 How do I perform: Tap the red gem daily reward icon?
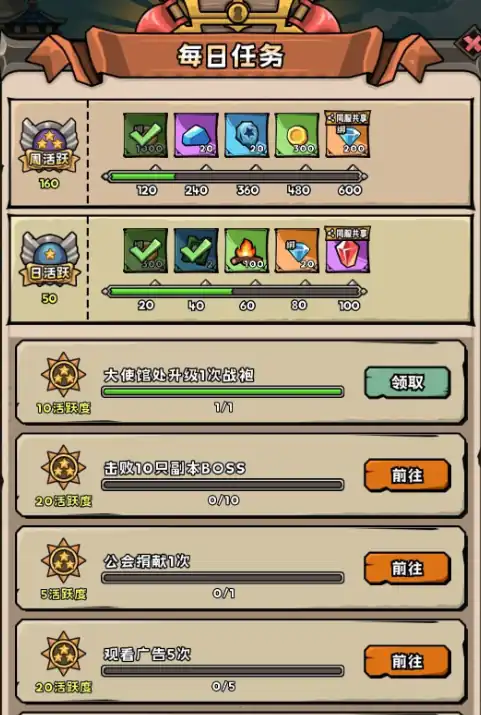[x=347, y=250]
